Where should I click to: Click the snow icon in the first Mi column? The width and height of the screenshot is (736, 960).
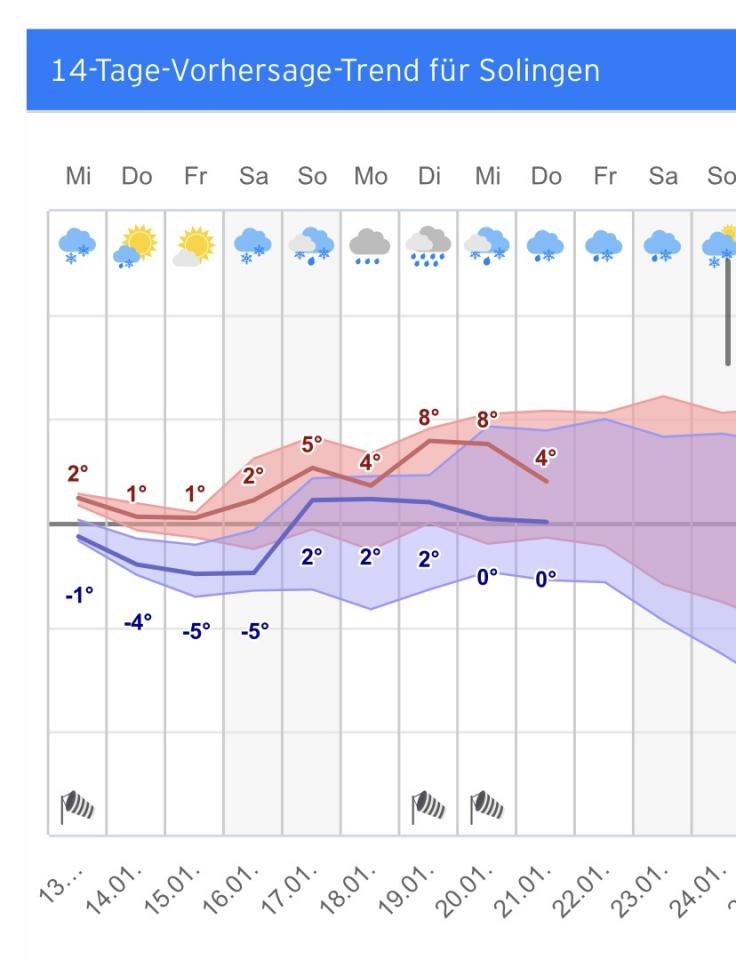tap(77, 244)
